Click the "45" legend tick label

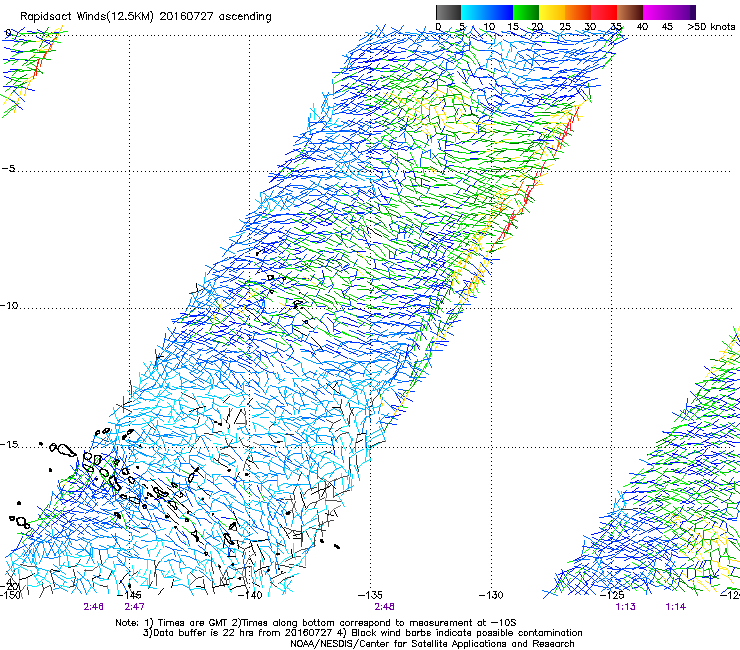coord(667,27)
